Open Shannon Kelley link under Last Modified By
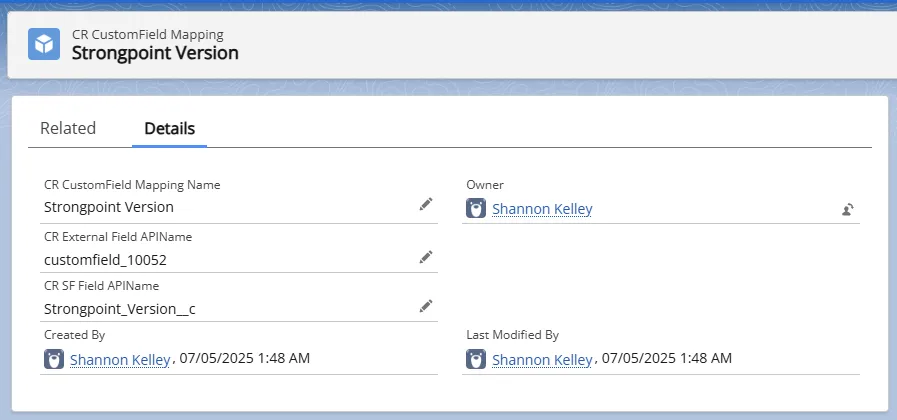 coord(542,360)
